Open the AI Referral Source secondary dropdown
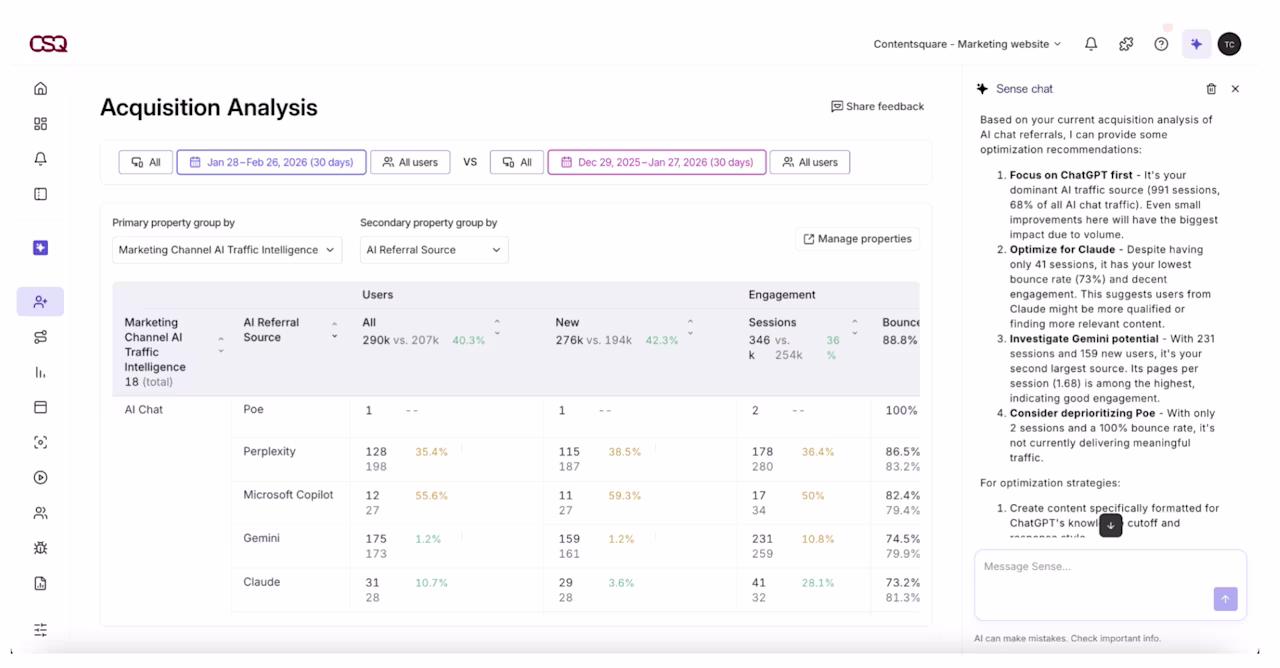Screen dimensions: 1280x668 pyautogui.click(x=434, y=250)
